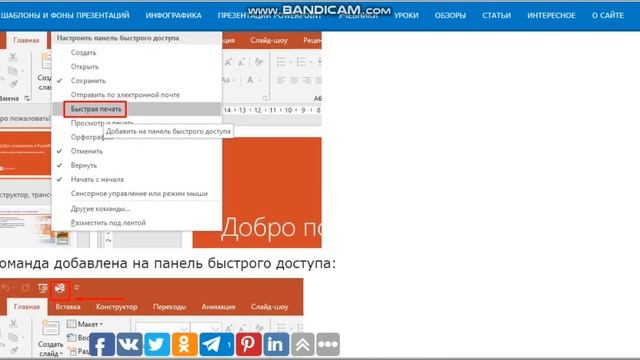Toggle the checked Начать с начала entry
Image resolution: width=640 pixels, height=360 pixels.
pyautogui.click(x=137, y=179)
